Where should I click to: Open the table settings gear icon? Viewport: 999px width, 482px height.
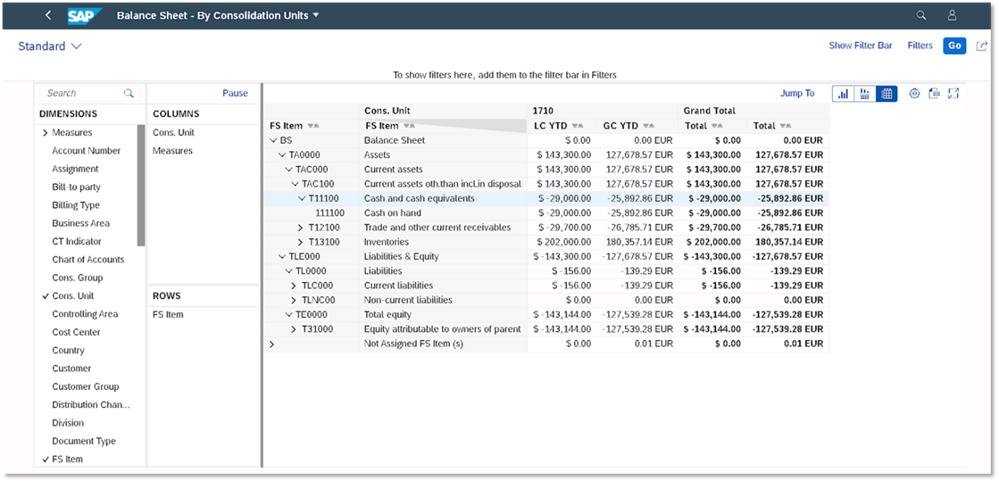(914, 94)
